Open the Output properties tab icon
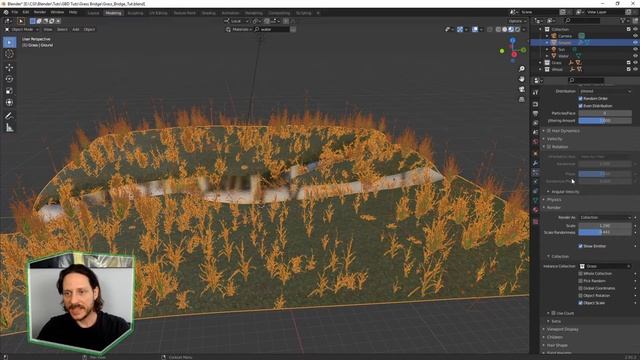This screenshot has width=640, height=360. pyautogui.click(x=536, y=113)
